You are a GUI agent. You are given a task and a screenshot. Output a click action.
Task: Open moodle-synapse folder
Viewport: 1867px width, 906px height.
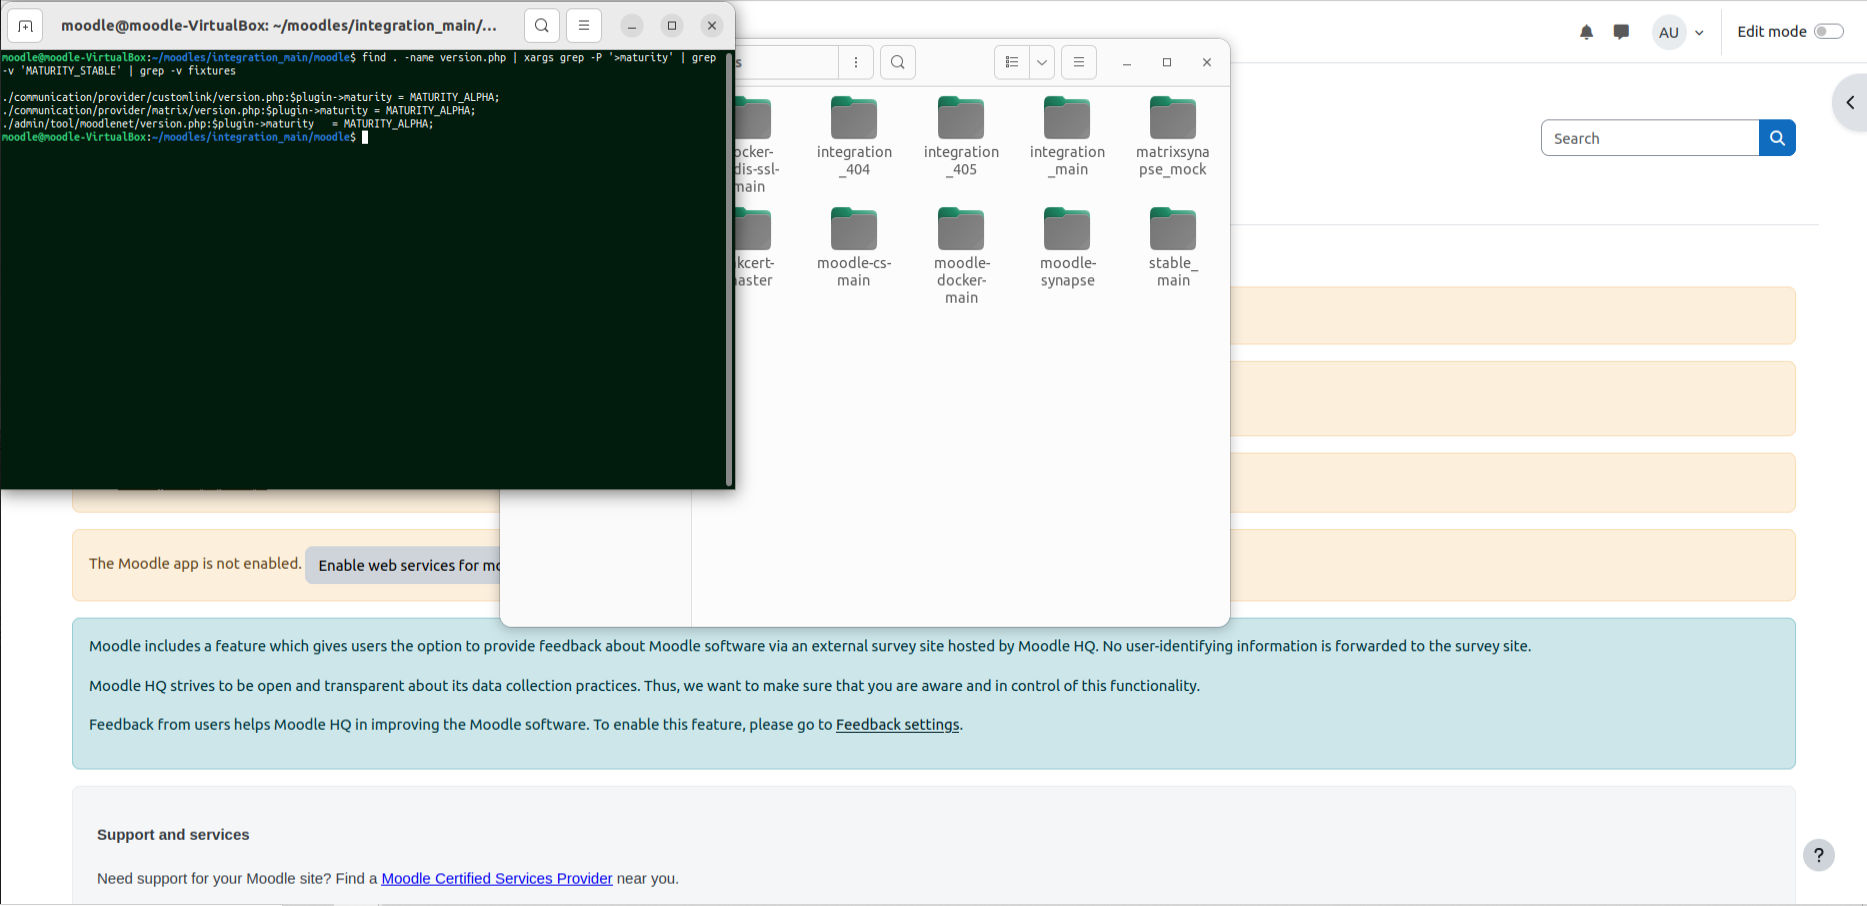pyautogui.click(x=1067, y=248)
